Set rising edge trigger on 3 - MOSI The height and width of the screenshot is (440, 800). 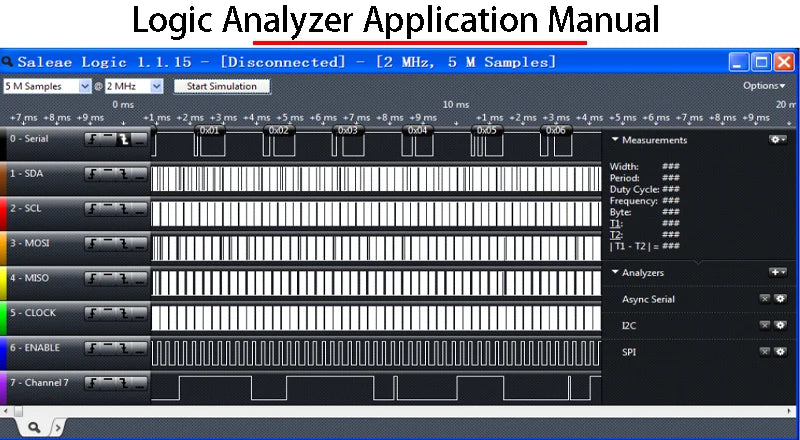[x=92, y=244]
